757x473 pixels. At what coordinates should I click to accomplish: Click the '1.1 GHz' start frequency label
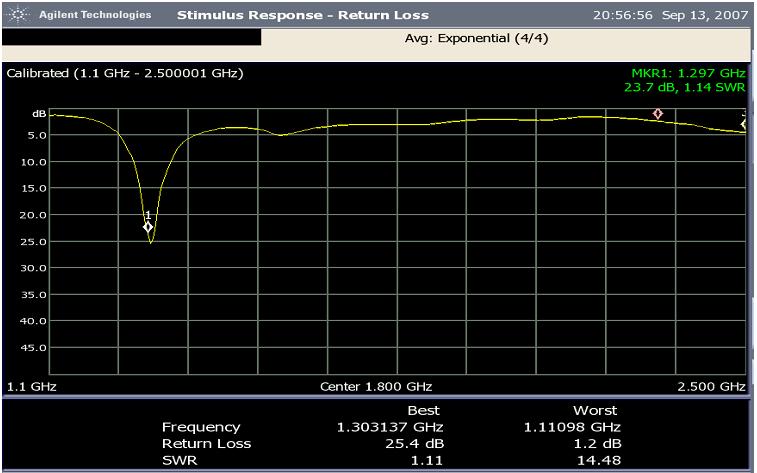[31, 387]
